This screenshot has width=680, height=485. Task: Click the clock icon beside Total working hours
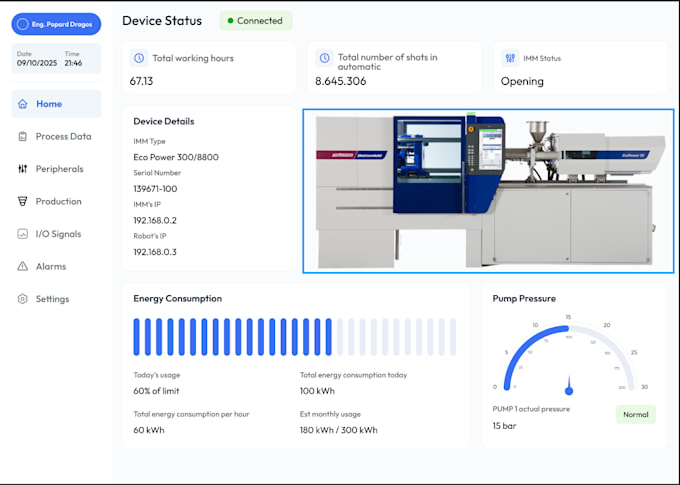point(139,58)
